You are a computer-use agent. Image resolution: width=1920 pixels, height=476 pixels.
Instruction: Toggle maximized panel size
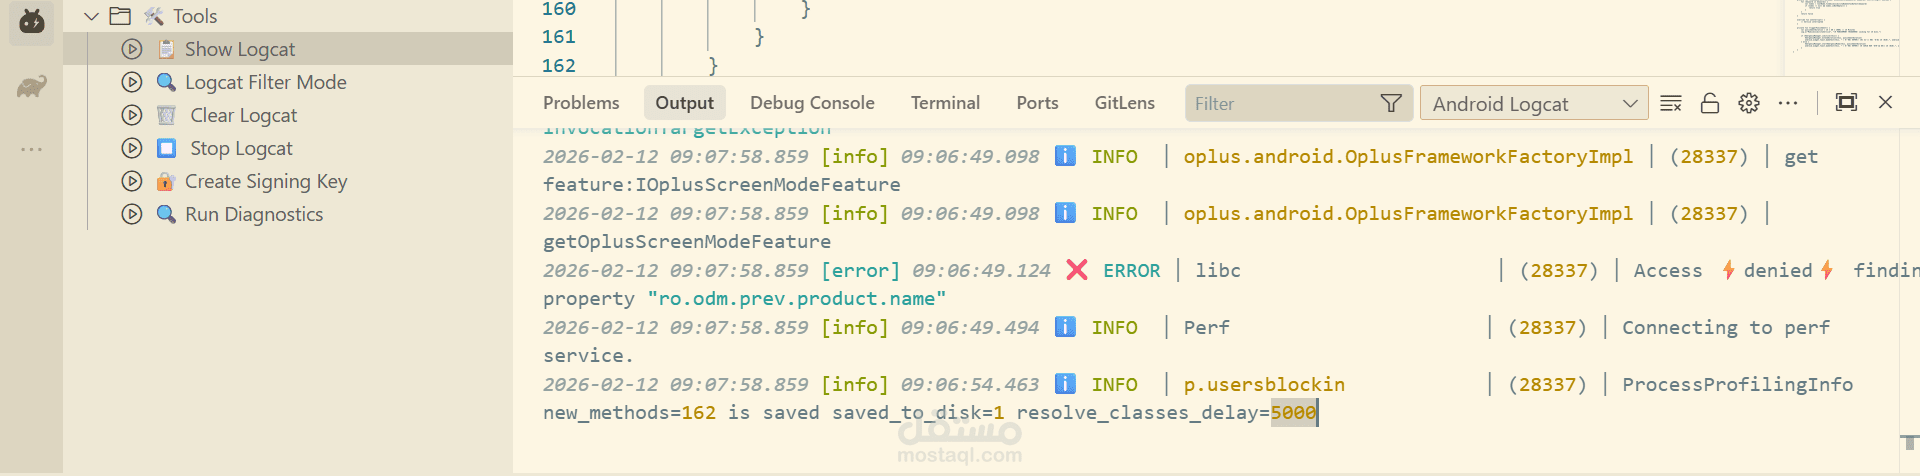1846,102
